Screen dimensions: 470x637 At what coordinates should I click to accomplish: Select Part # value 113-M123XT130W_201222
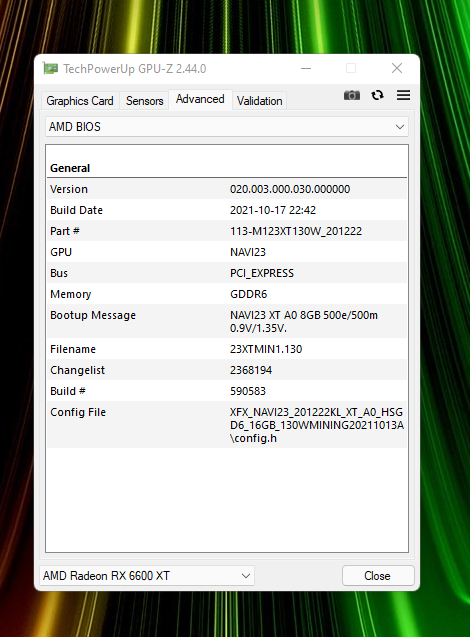296,231
